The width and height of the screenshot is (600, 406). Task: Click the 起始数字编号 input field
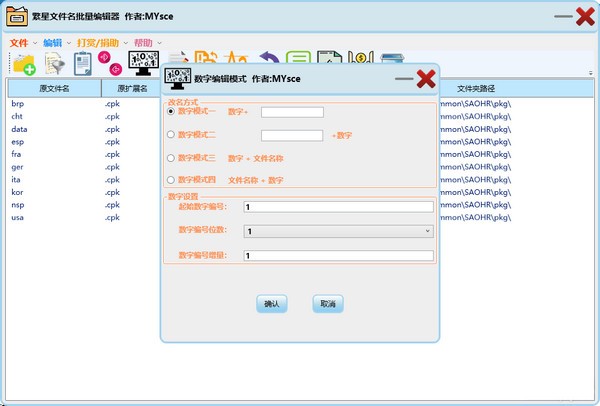pyautogui.click(x=338, y=207)
